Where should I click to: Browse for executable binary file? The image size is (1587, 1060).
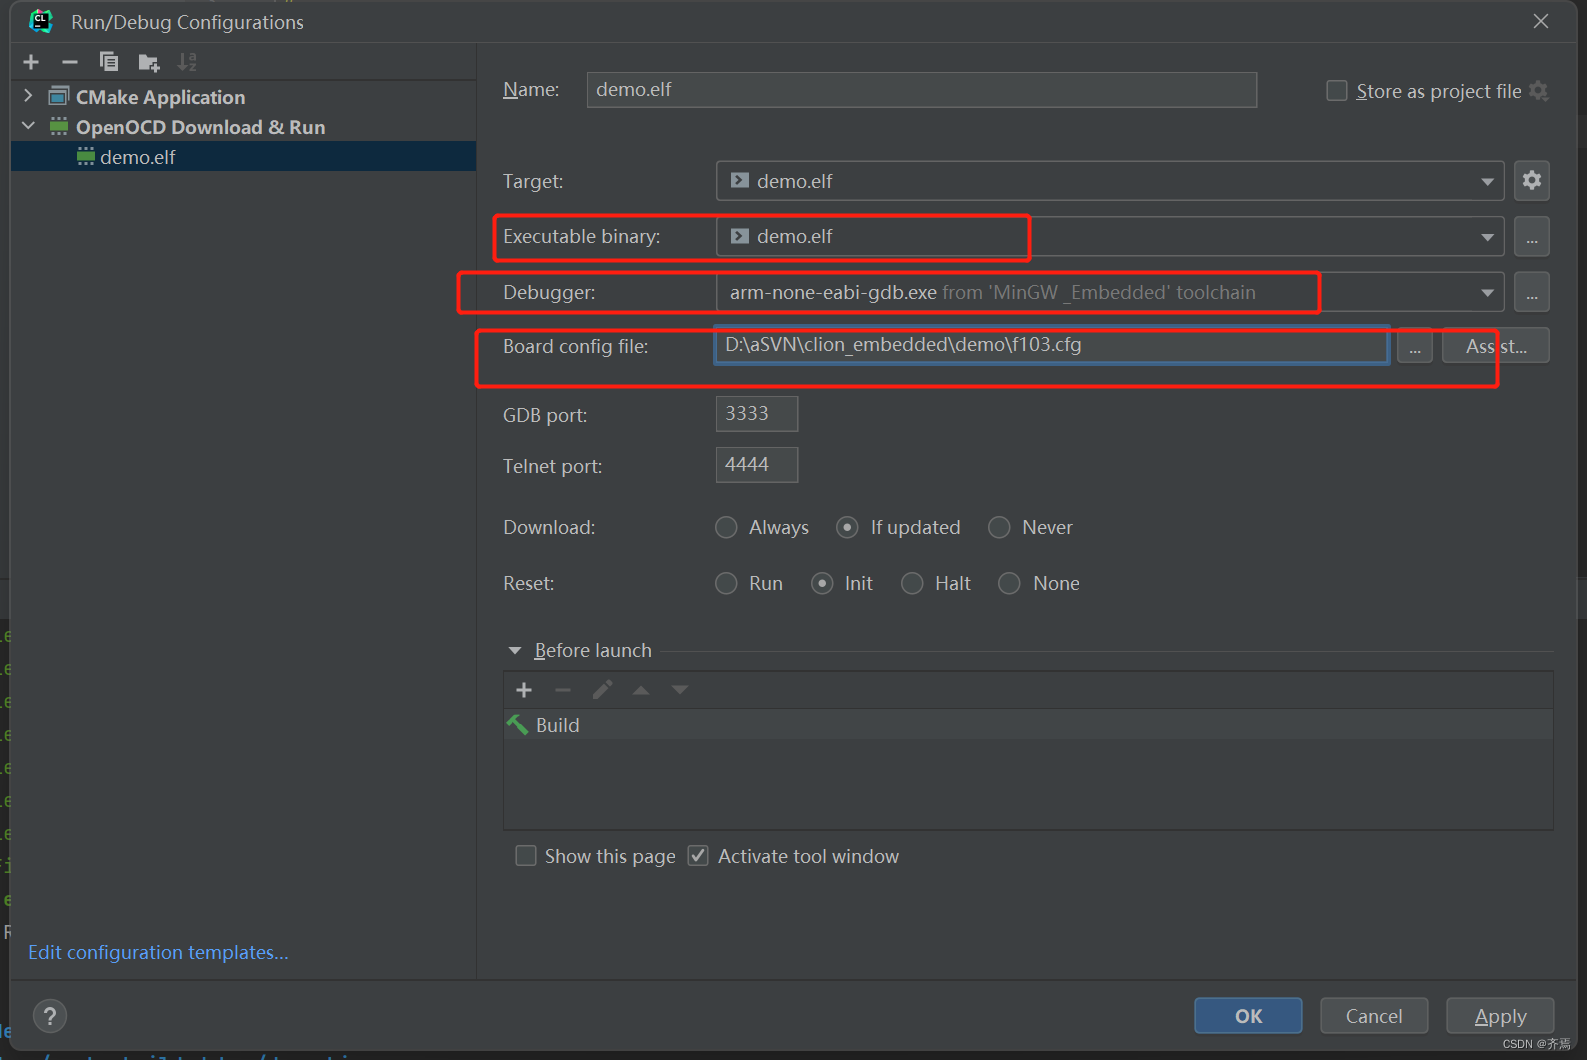[1531, 237]
